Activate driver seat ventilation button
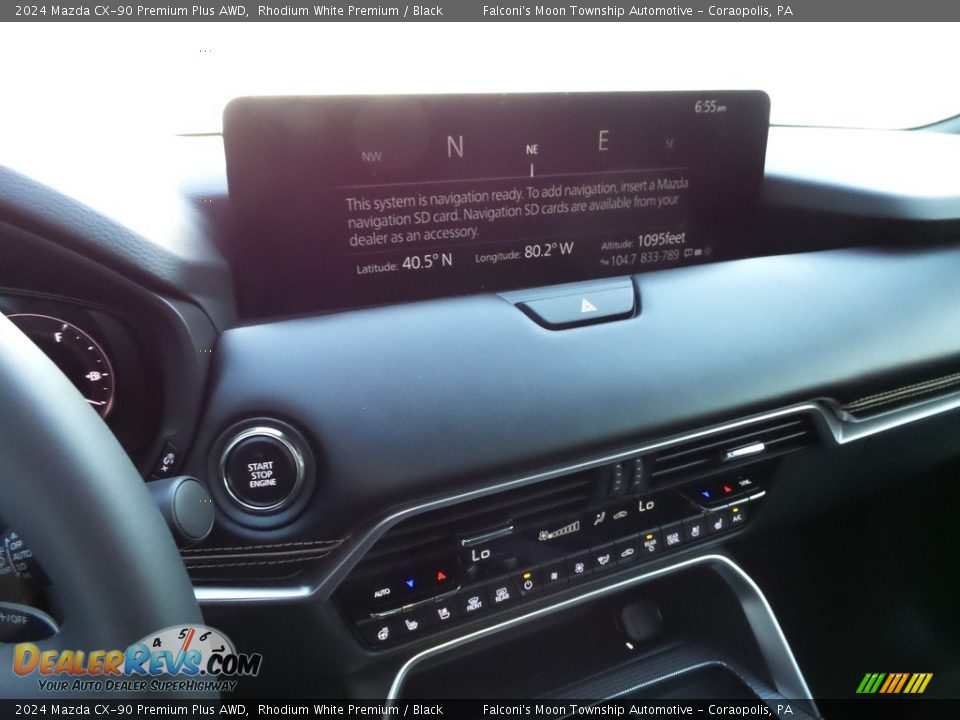 pos(444,613)
